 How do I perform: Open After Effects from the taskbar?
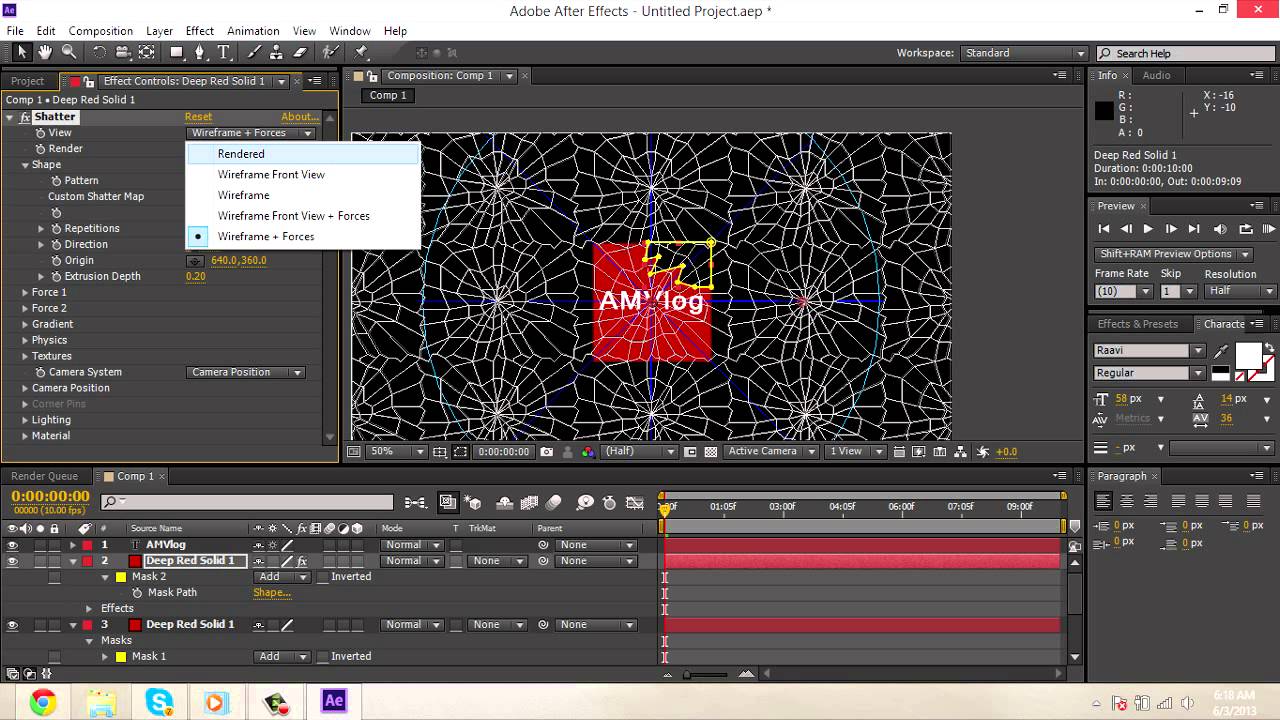[x=334, y=701]
